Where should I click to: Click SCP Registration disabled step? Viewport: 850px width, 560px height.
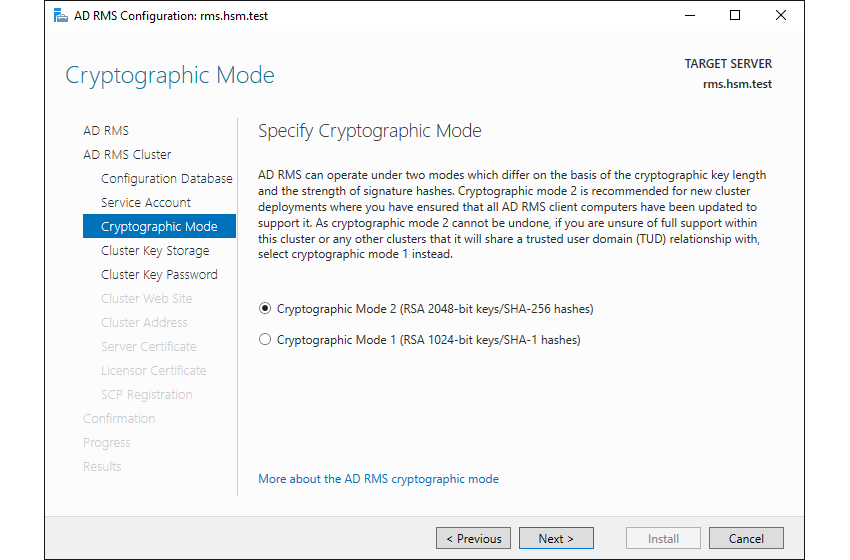click(146, 394)
